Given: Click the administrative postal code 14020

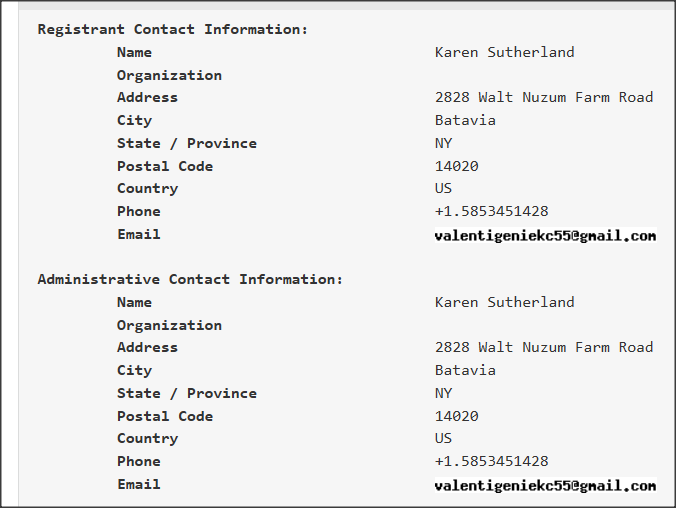Looking at the screenshot, I should (x=456, y=416).
